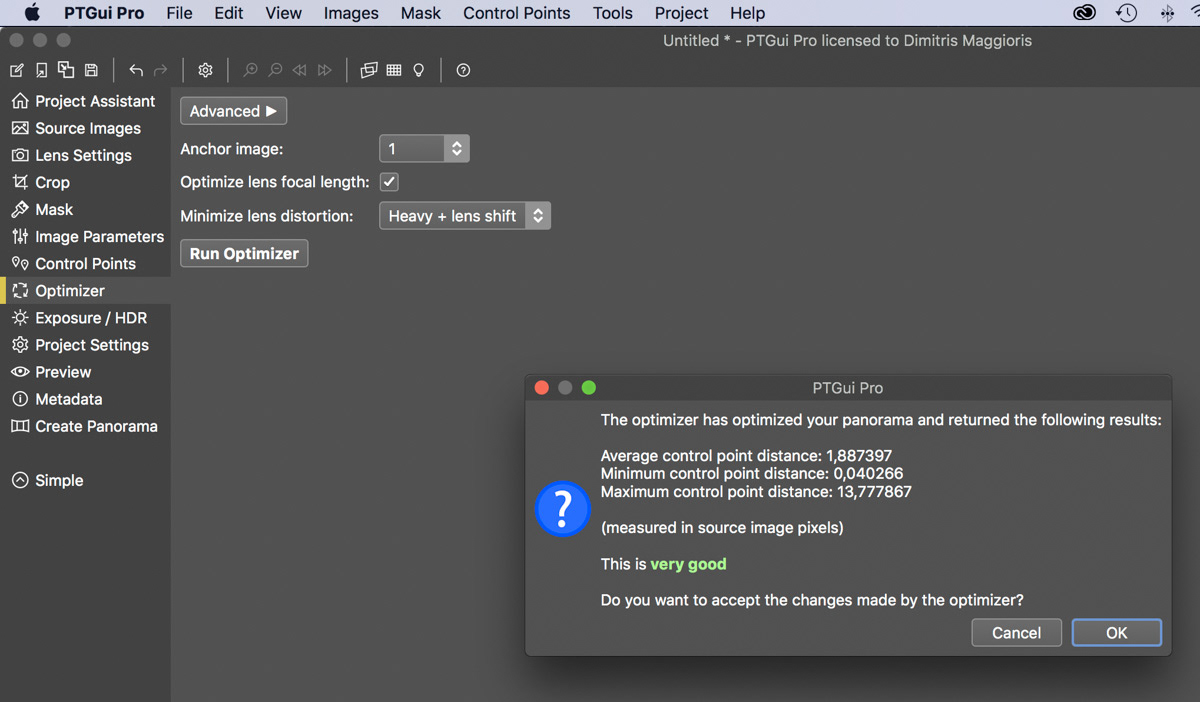The image size is (1200, 702).
Task: Click the Anchor image stepper arrows
Action: 457,149
